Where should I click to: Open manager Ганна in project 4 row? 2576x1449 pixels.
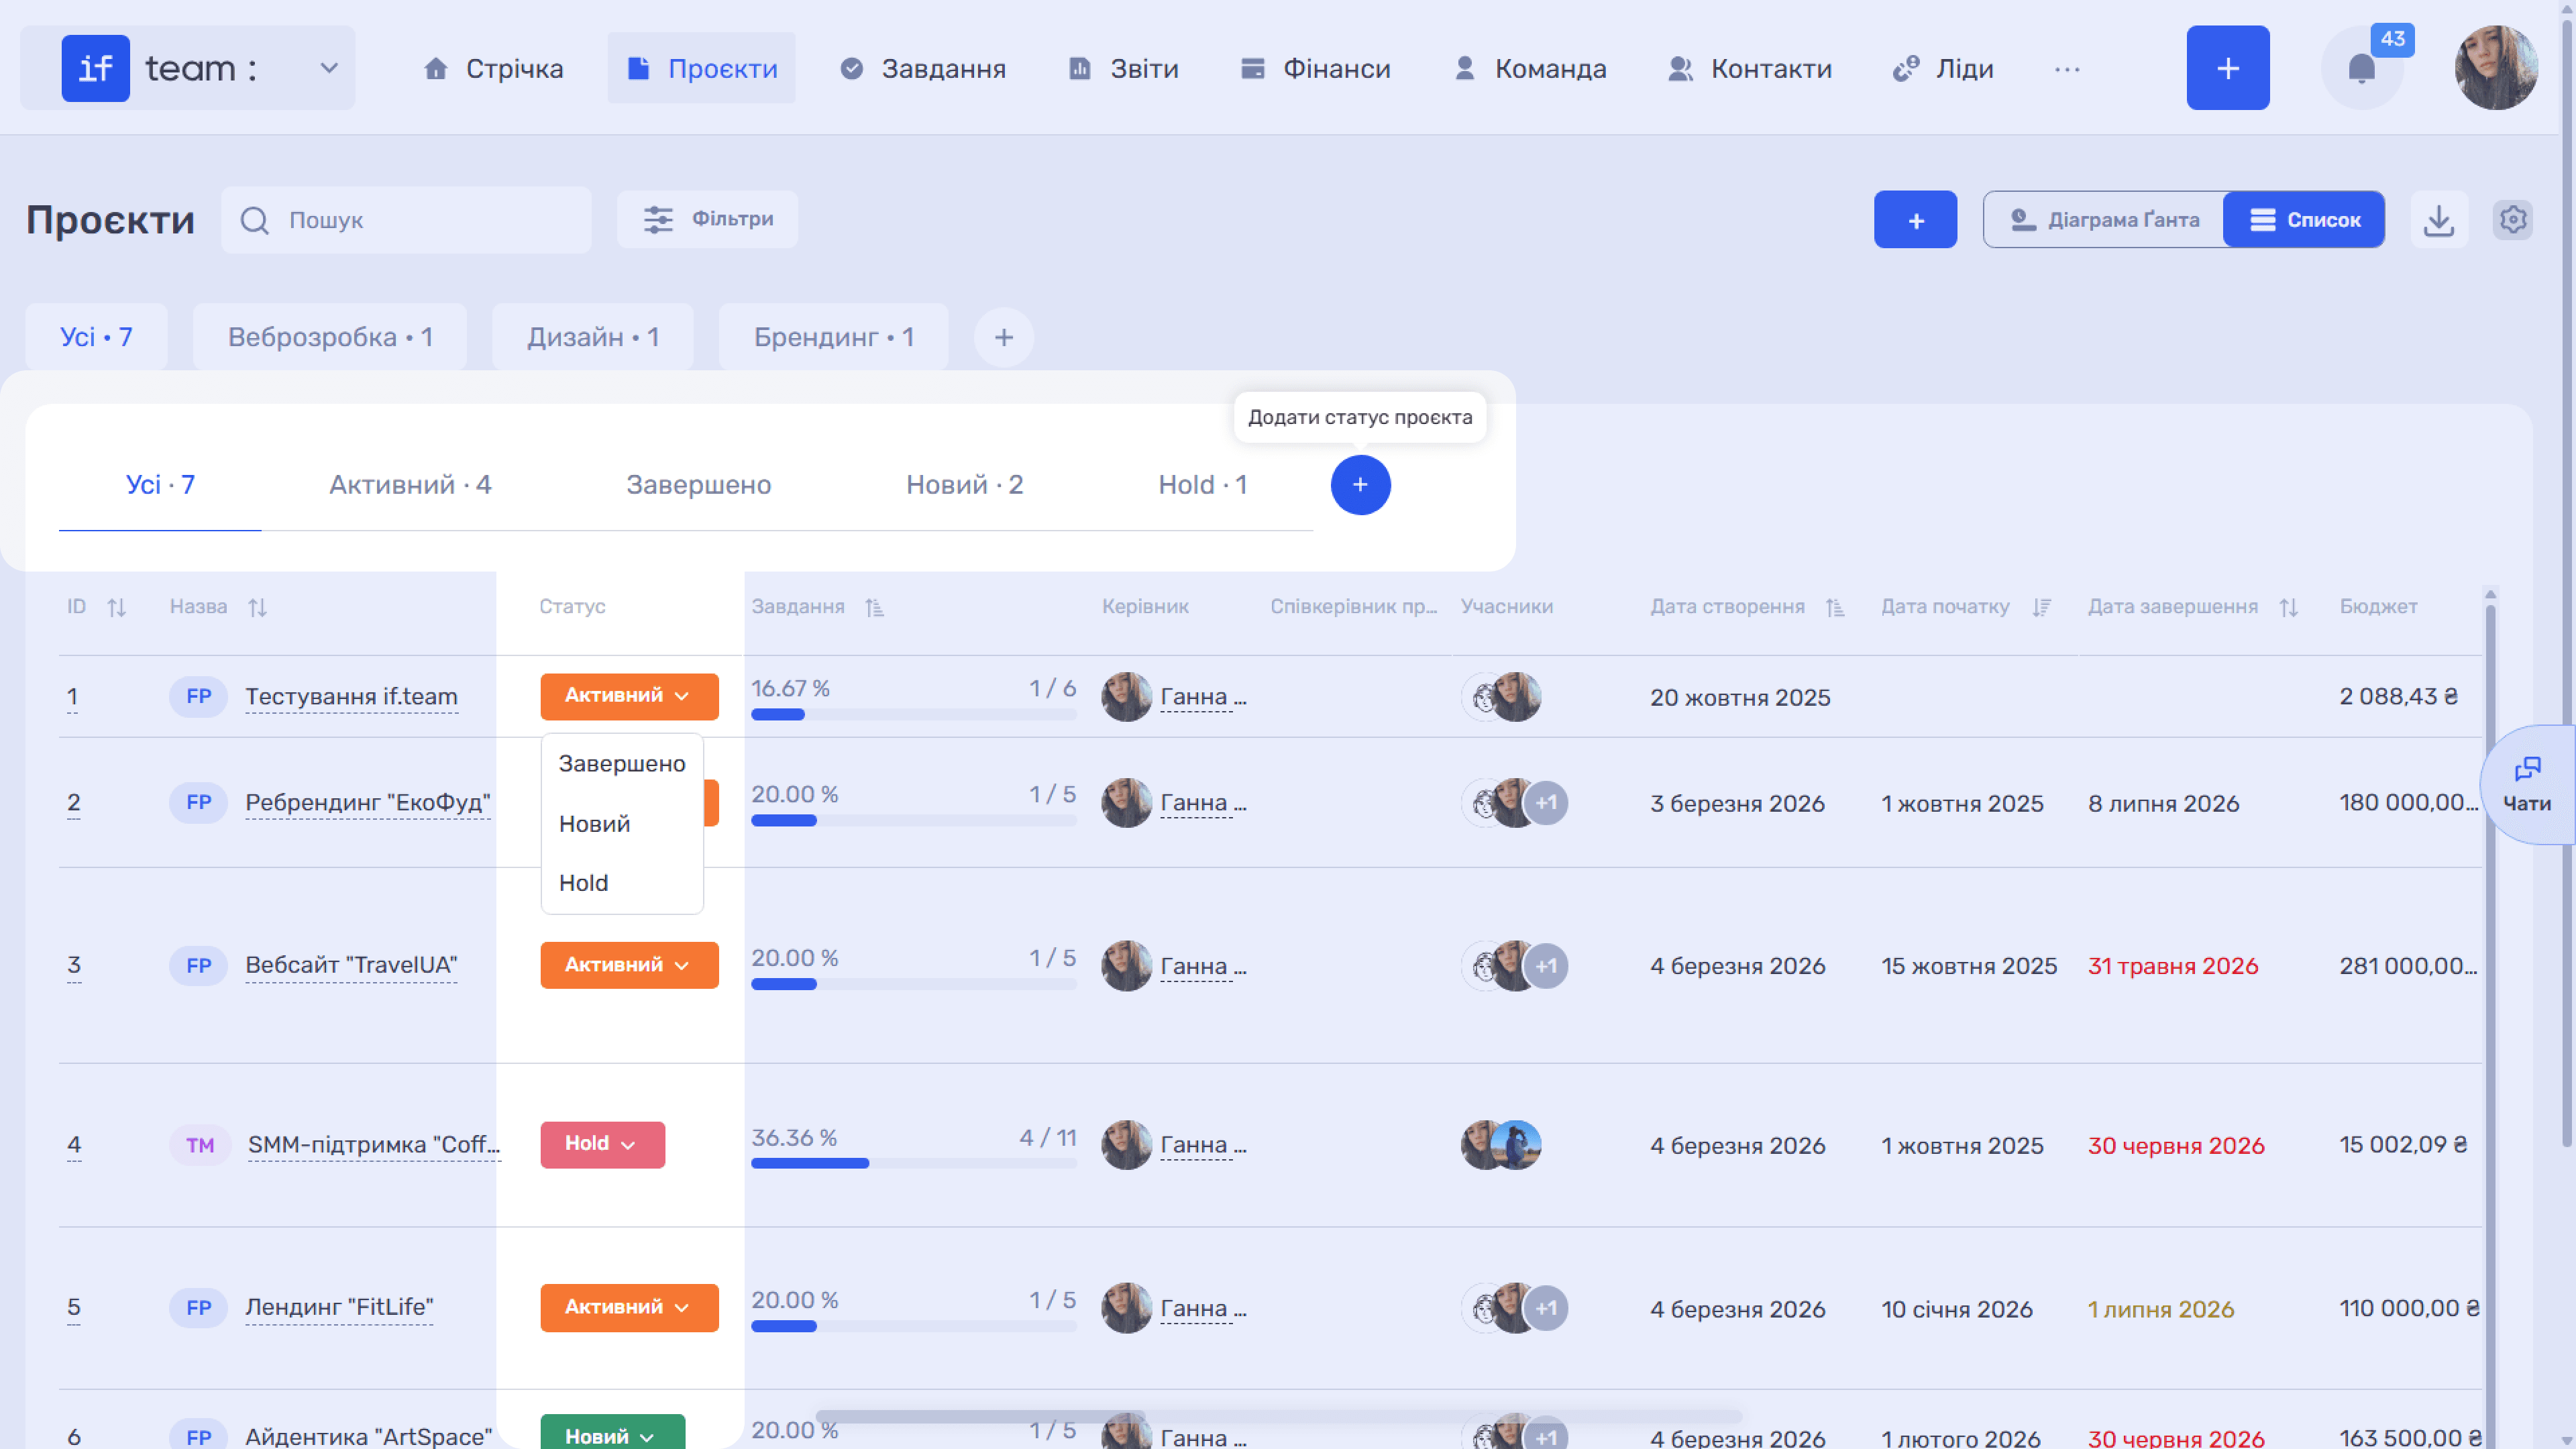coord(1203,1145)
